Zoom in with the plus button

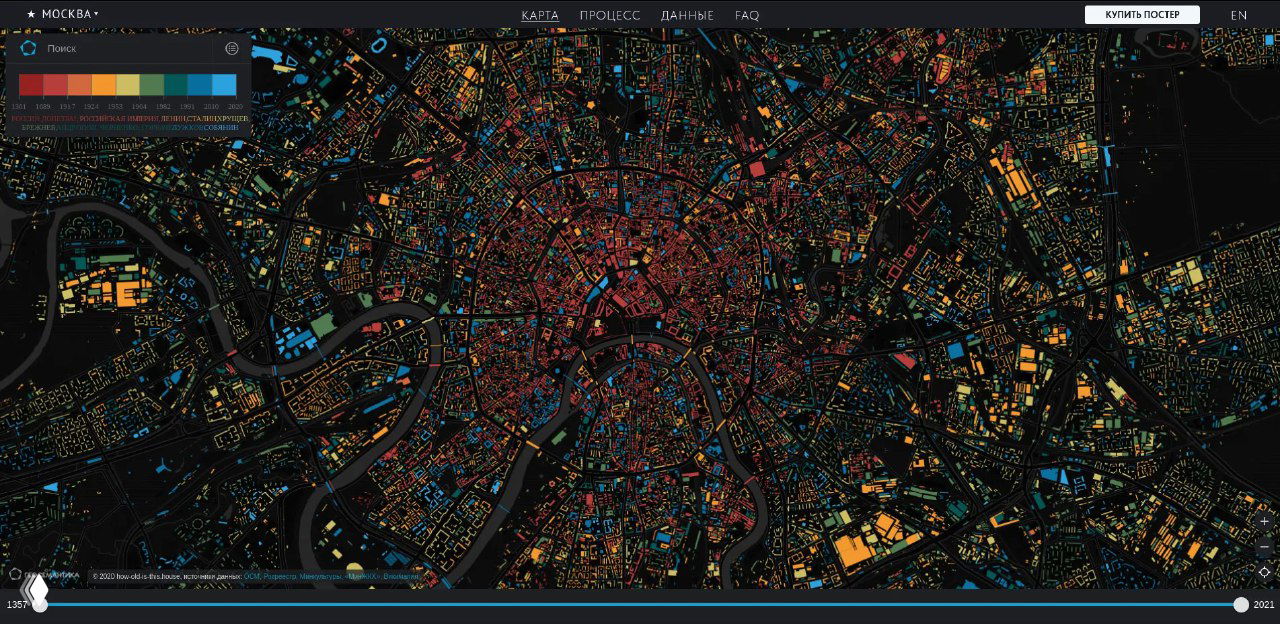coord(1264,521)
